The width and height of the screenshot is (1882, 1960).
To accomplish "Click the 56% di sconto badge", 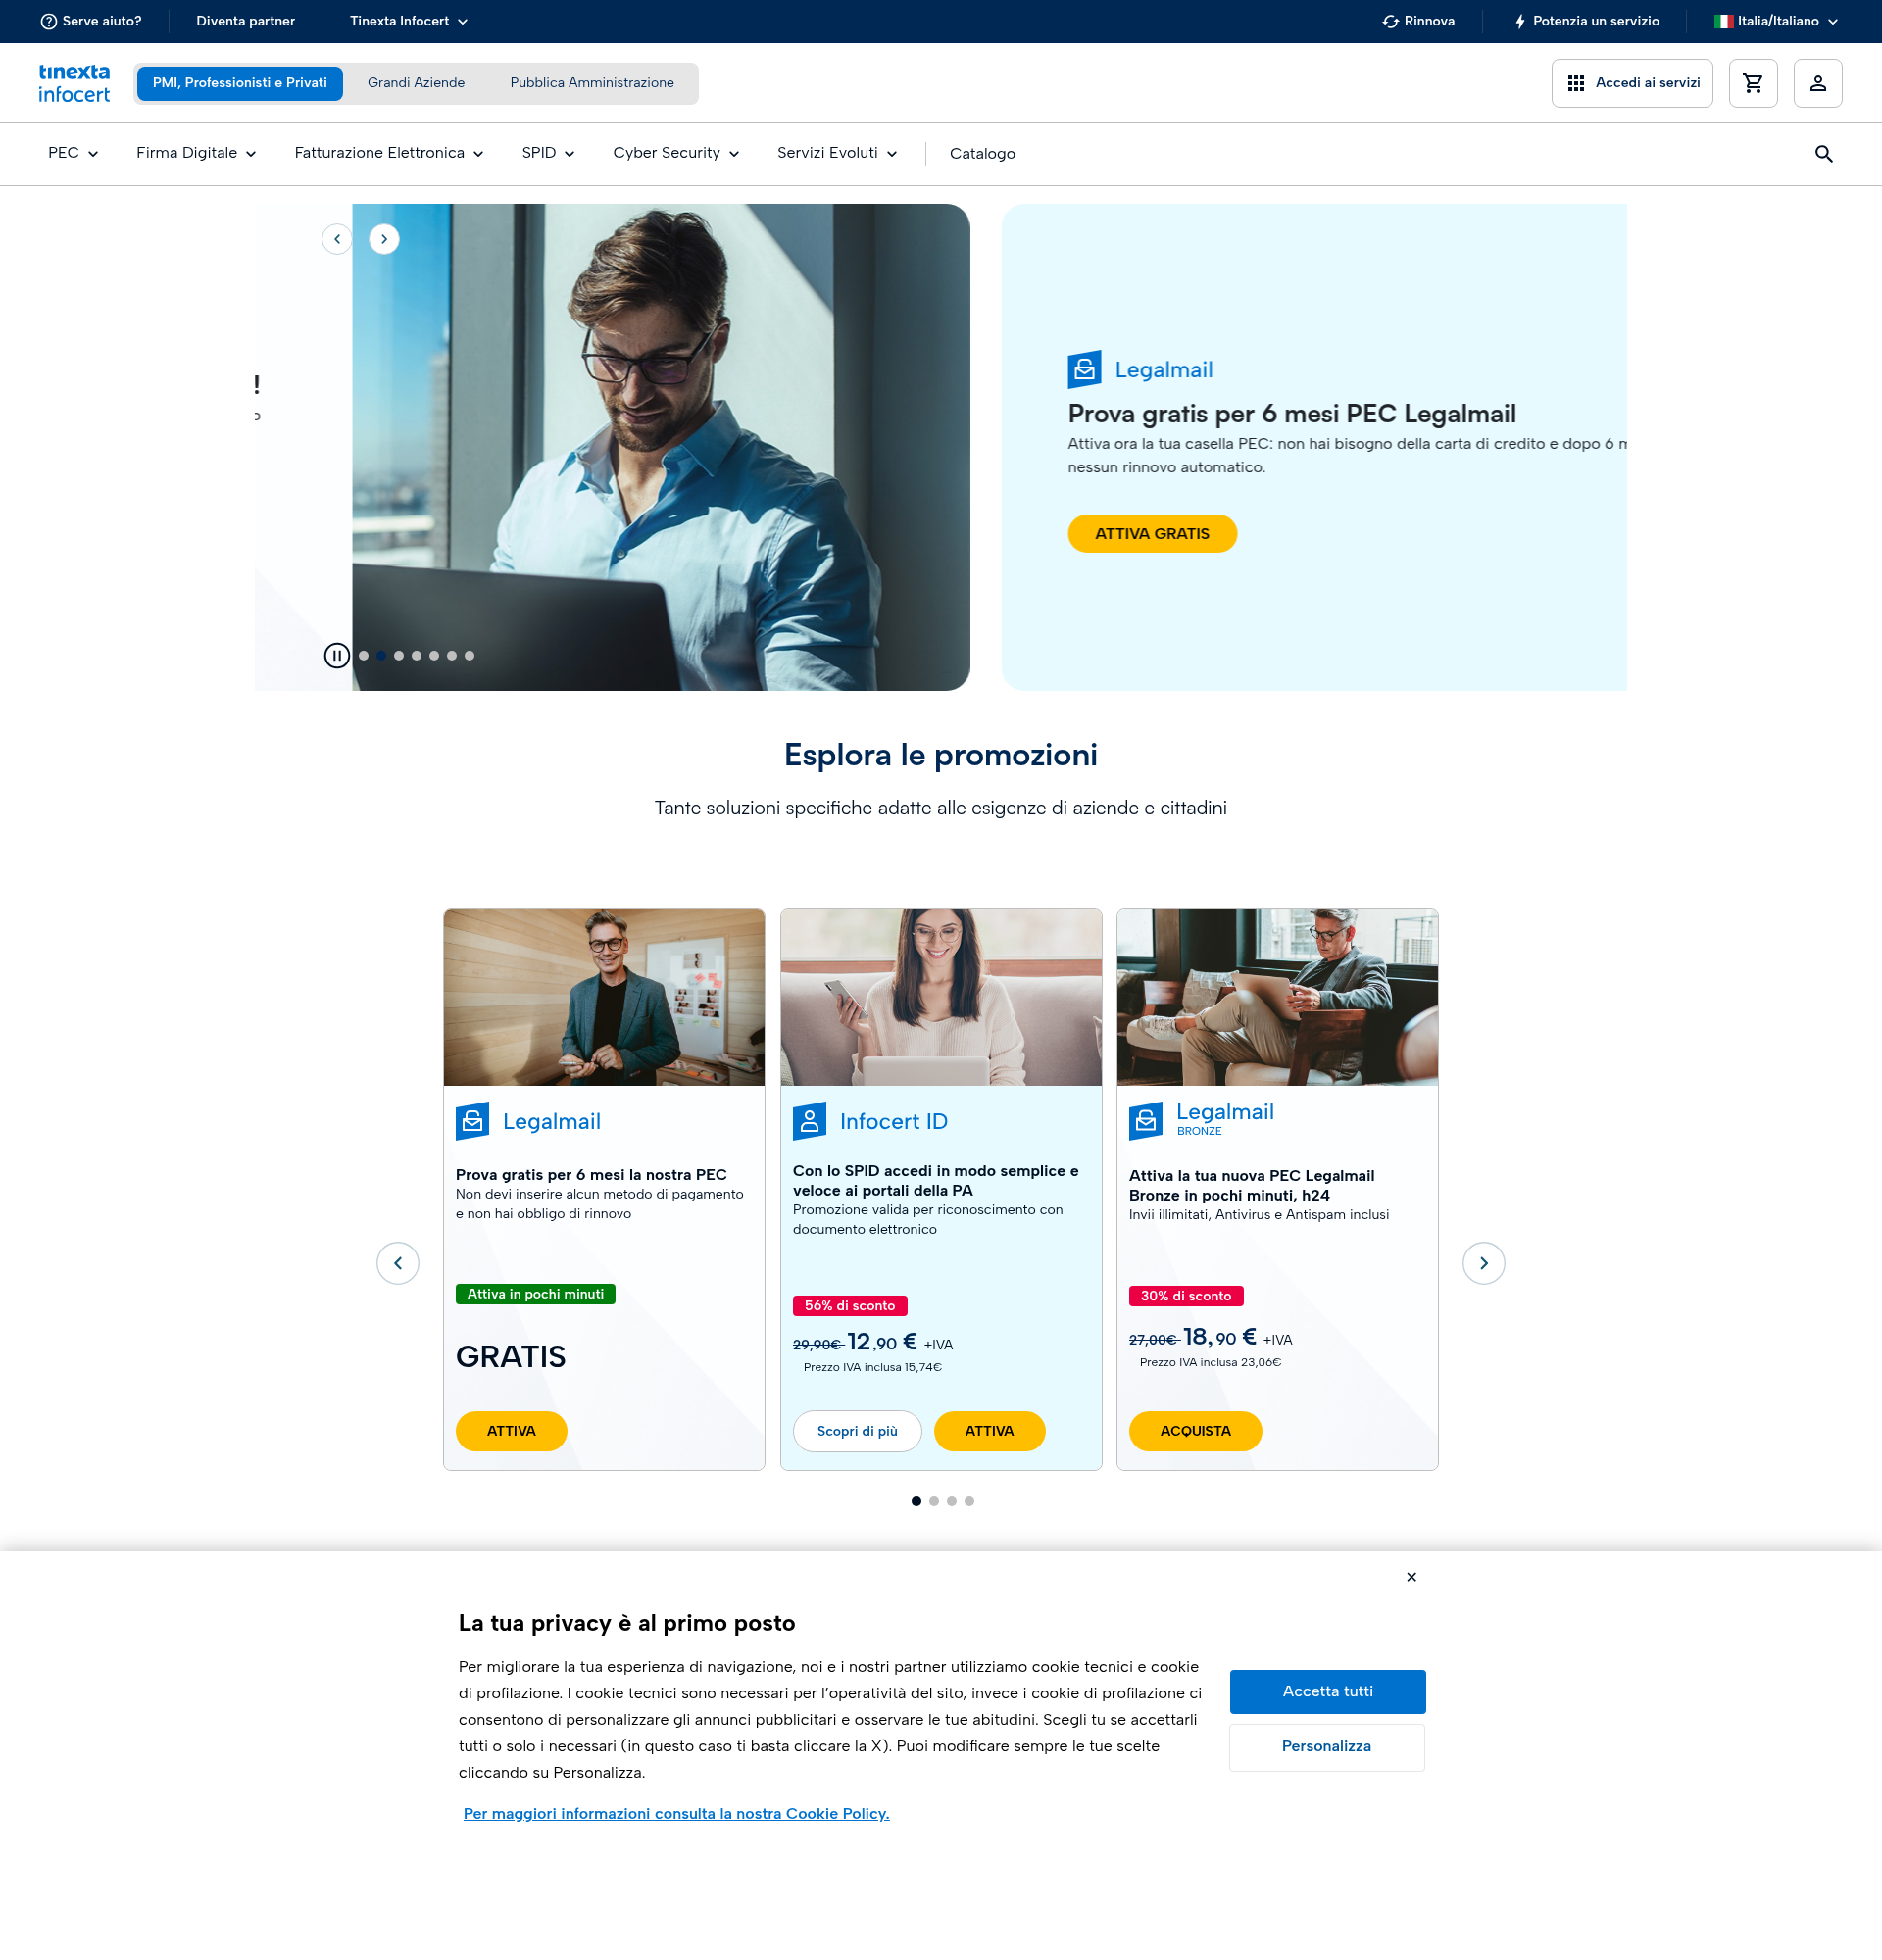I will tap(850, 1306).
